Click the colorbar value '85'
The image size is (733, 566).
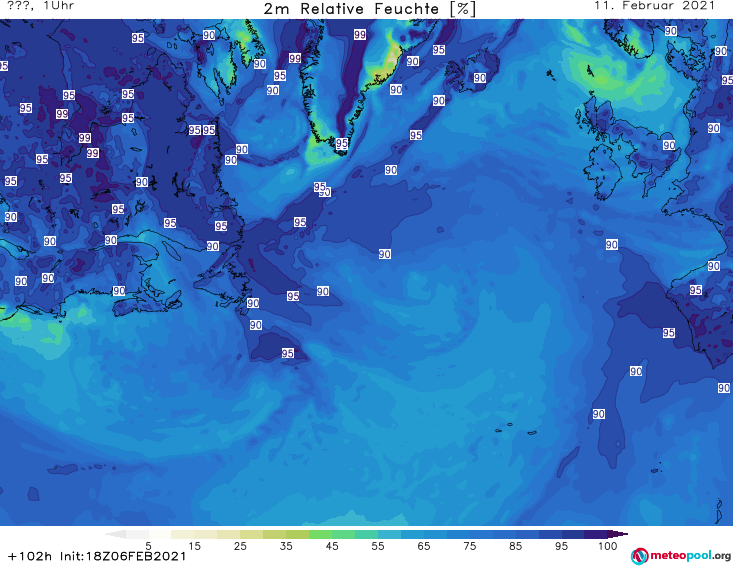tap(515, 546)
